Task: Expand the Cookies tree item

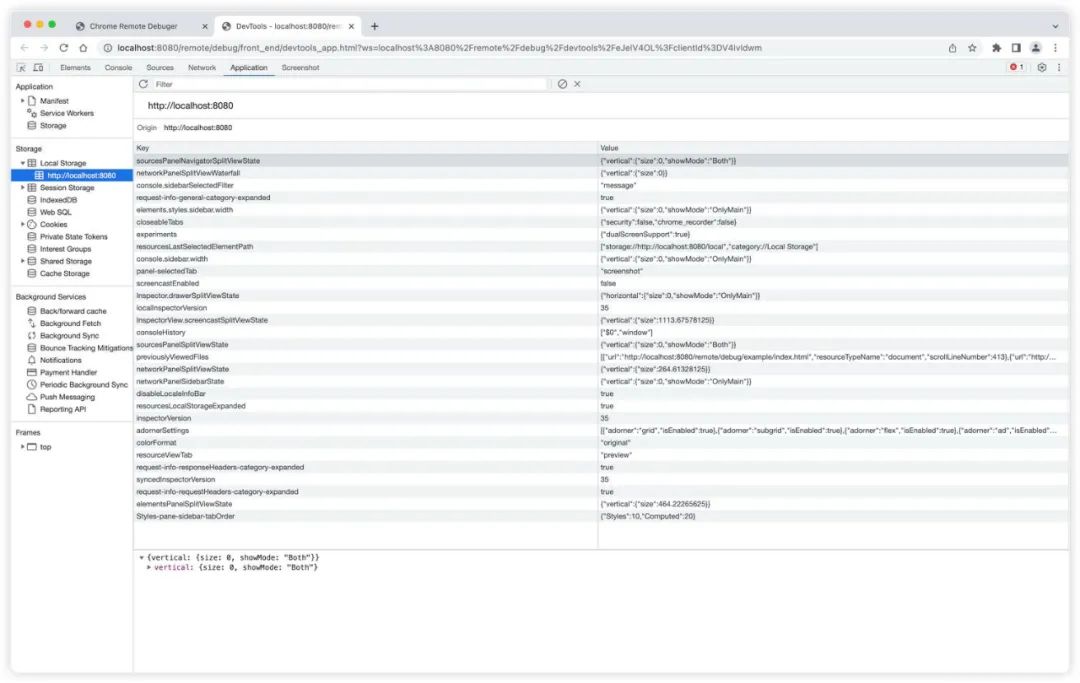Action: (24, 224)
